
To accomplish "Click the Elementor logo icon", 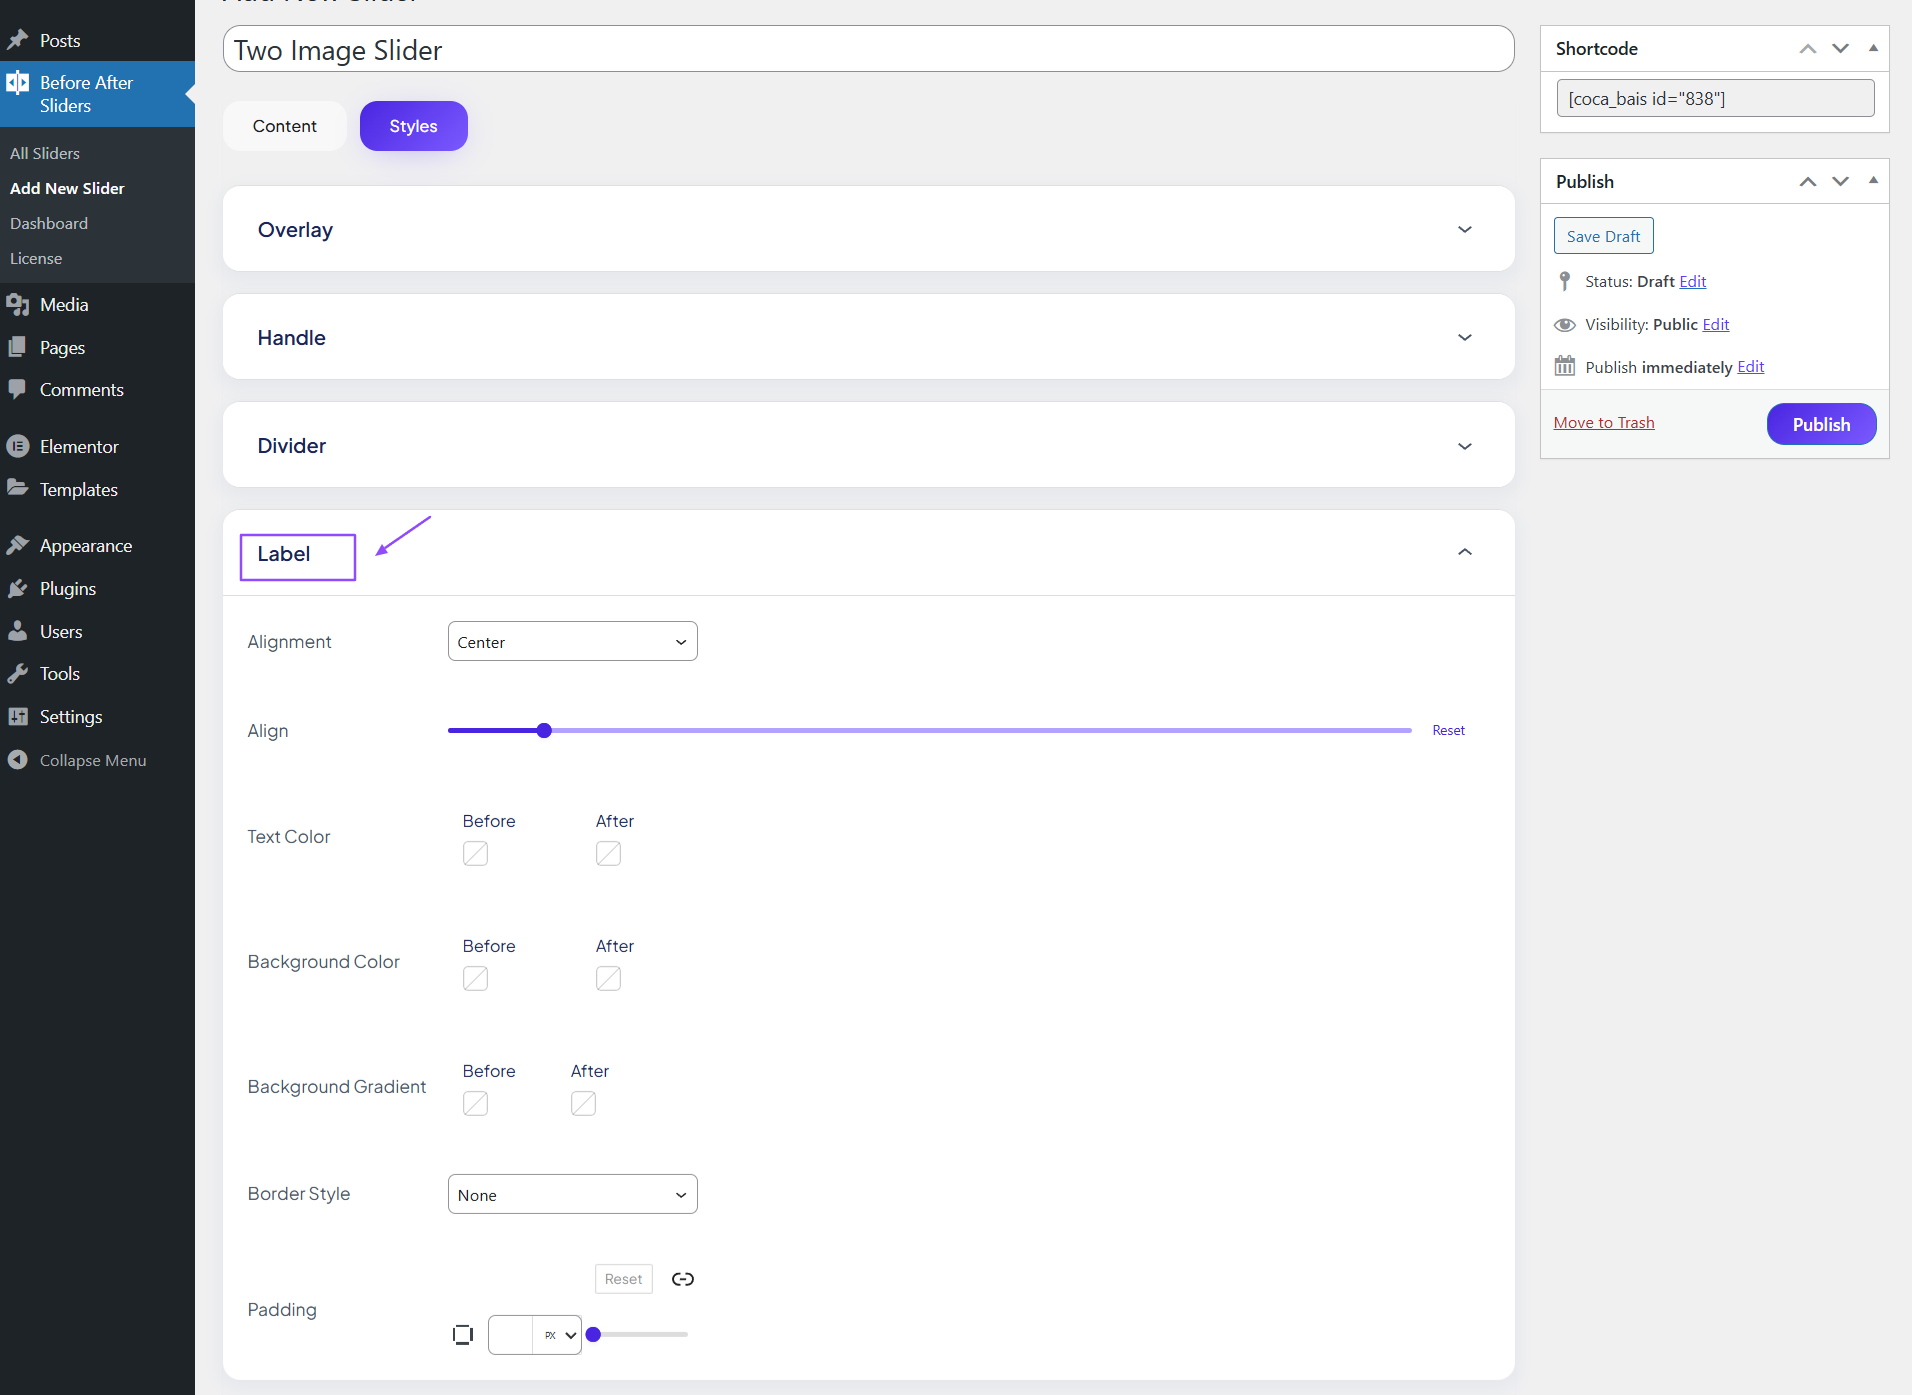I will (18, 446).
